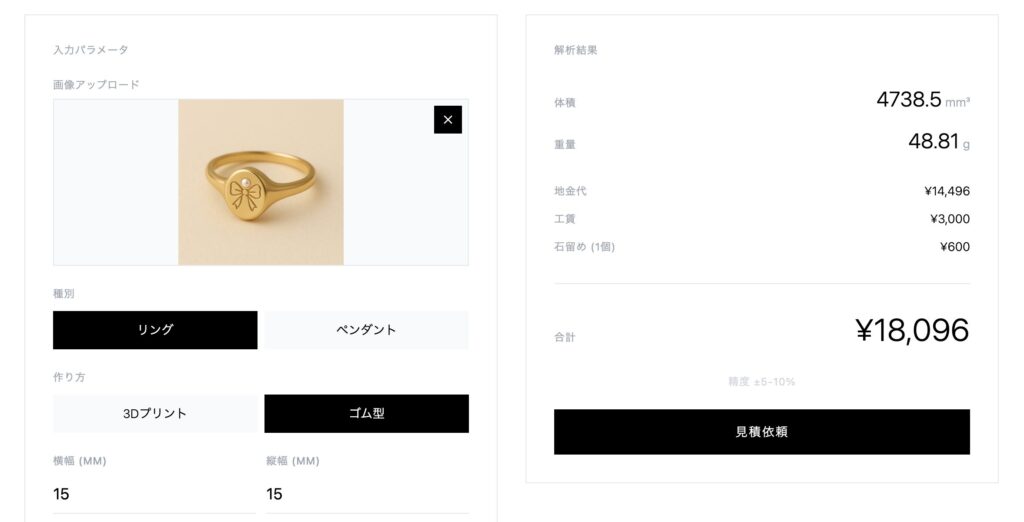
Task: Click the 画像アップロード label
Action: tap(96, 85)
